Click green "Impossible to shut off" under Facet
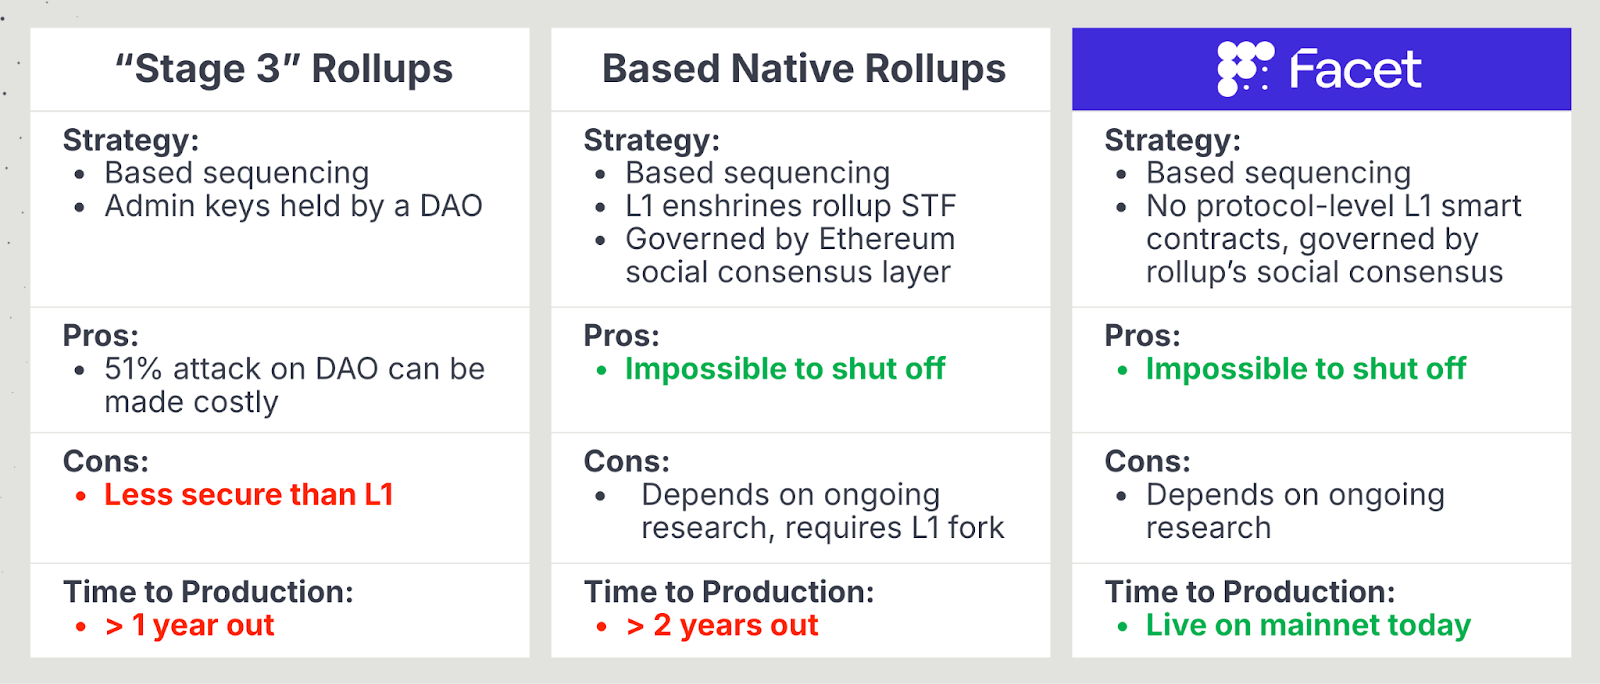The image size is (1600, 684). click(x=1306, y=369)
